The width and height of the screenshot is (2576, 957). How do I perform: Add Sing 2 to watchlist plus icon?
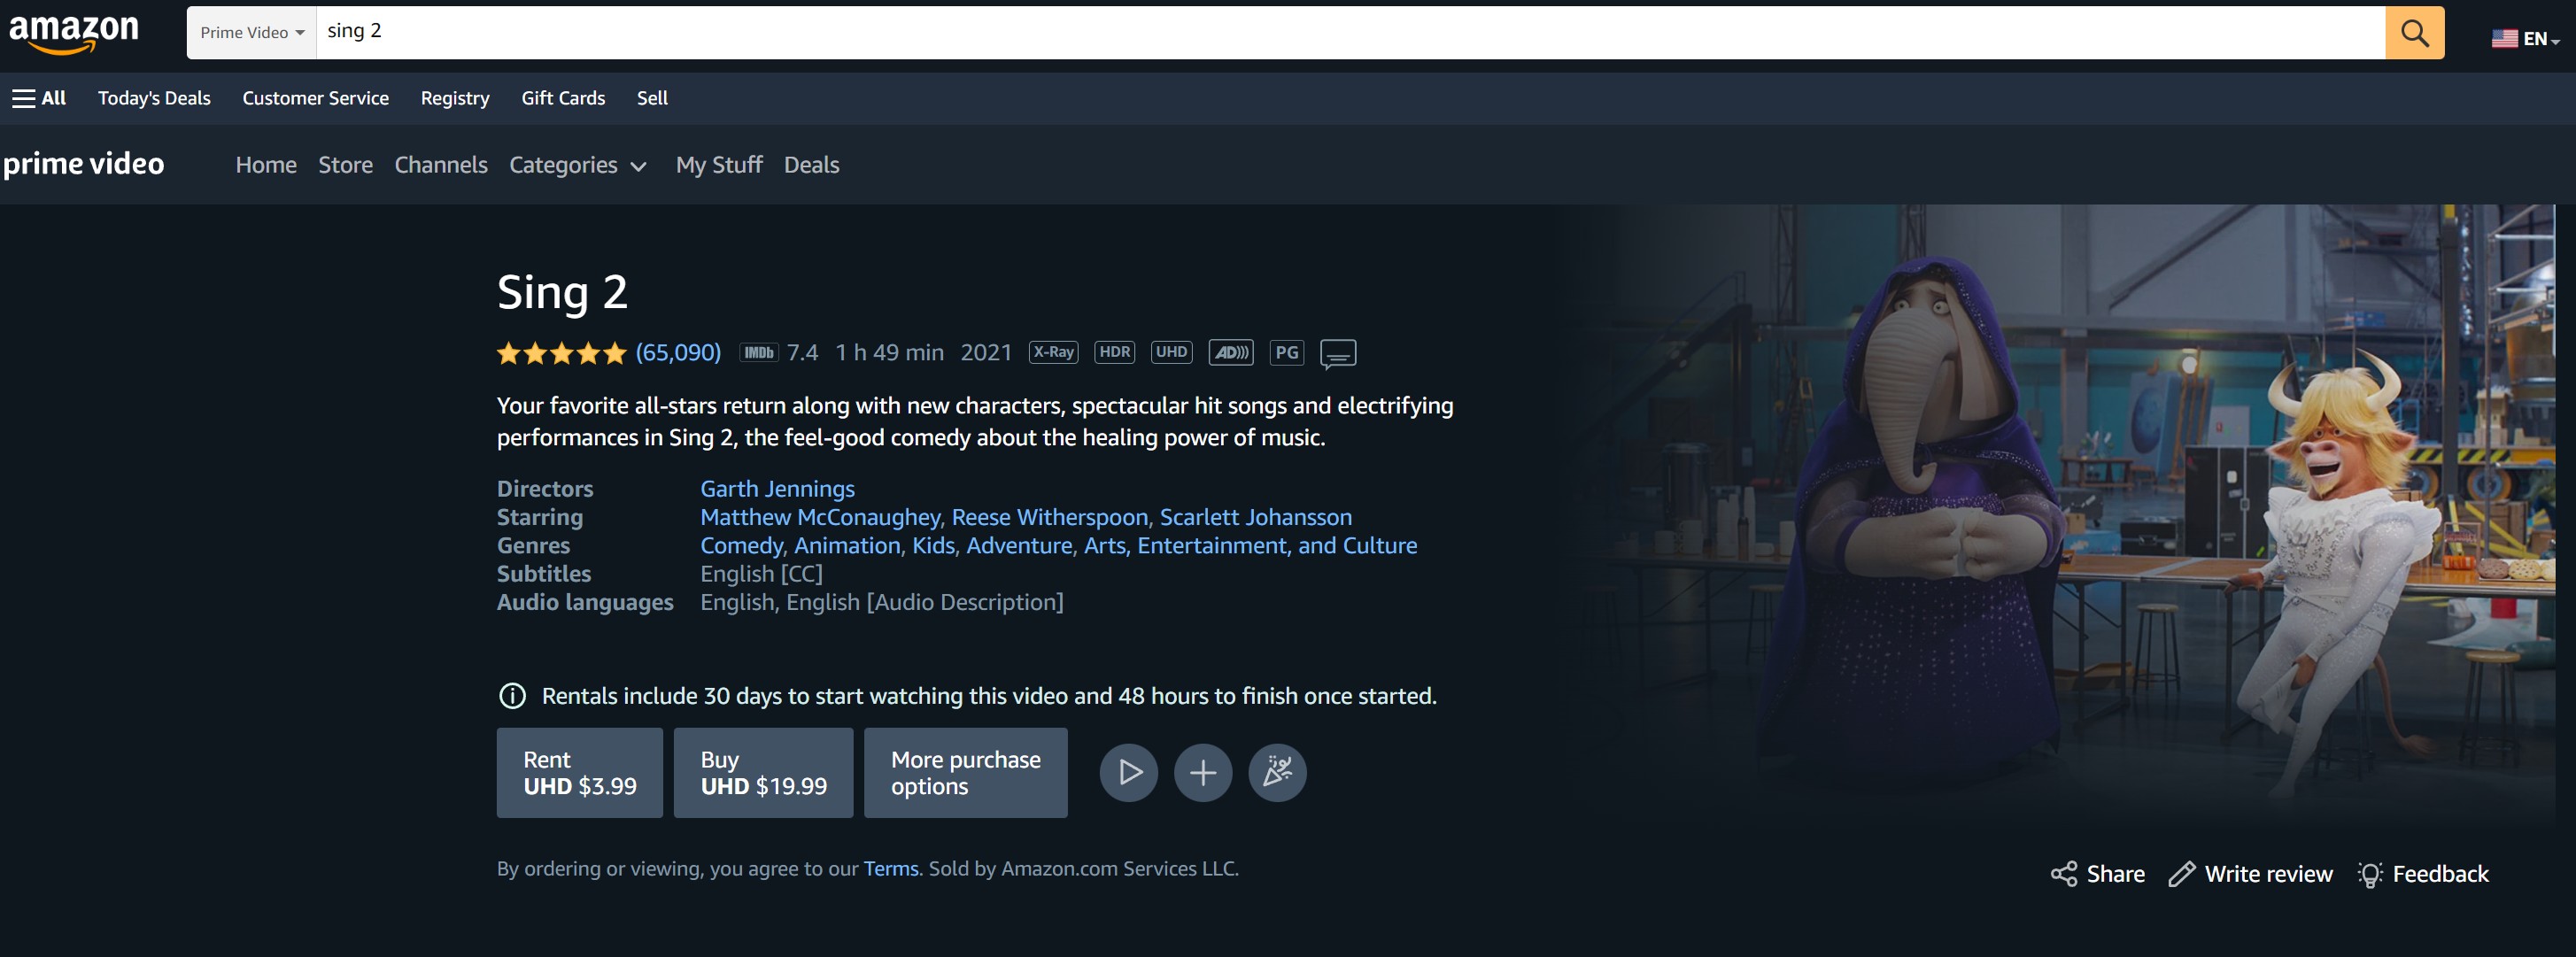point(1203,772)
